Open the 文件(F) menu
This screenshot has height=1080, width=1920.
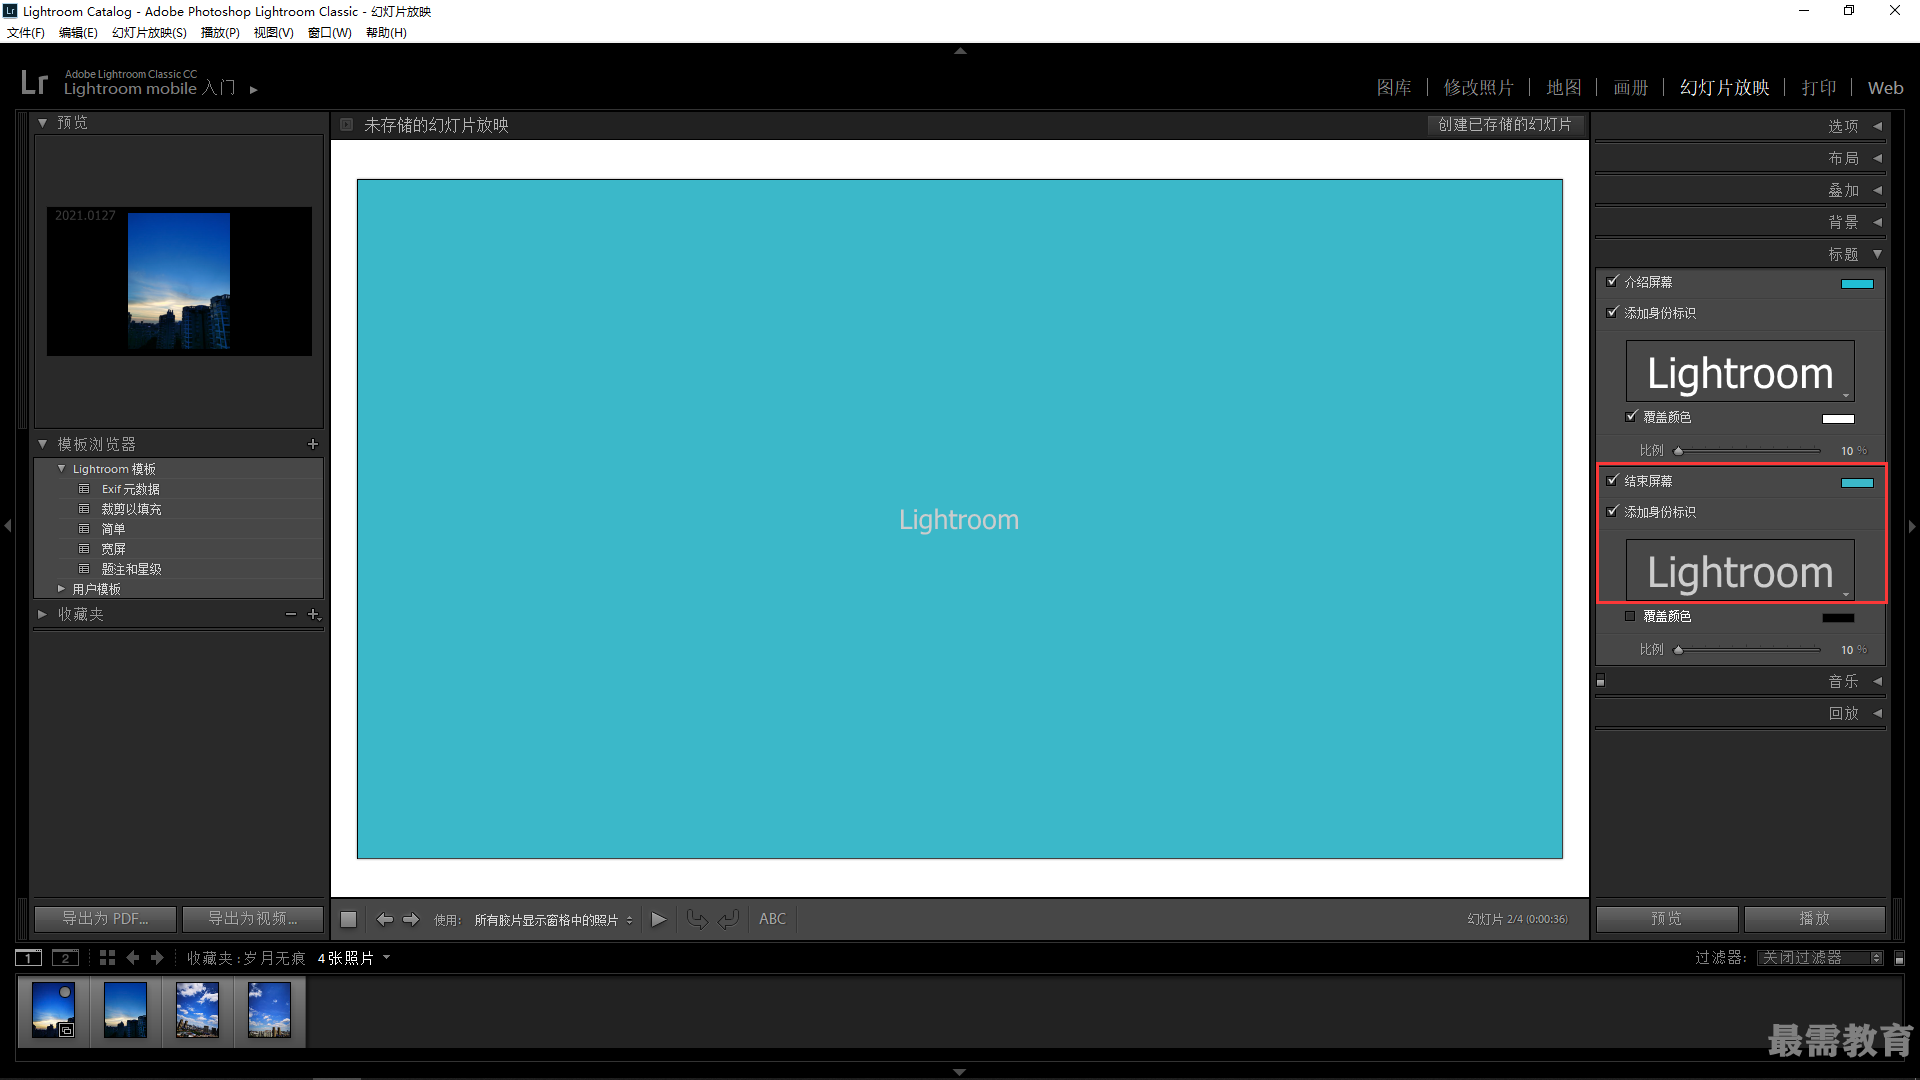[x=26, y=33]
